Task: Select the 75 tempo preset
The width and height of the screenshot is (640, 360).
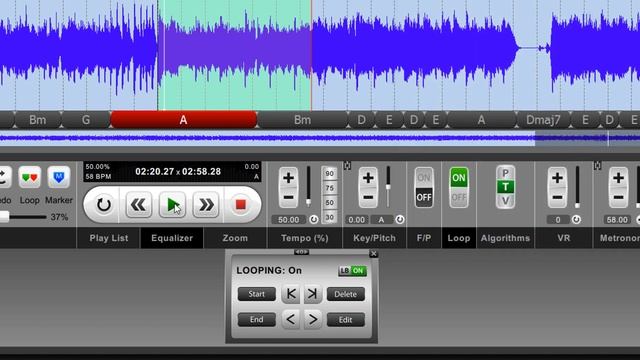Action: point(329,188)
